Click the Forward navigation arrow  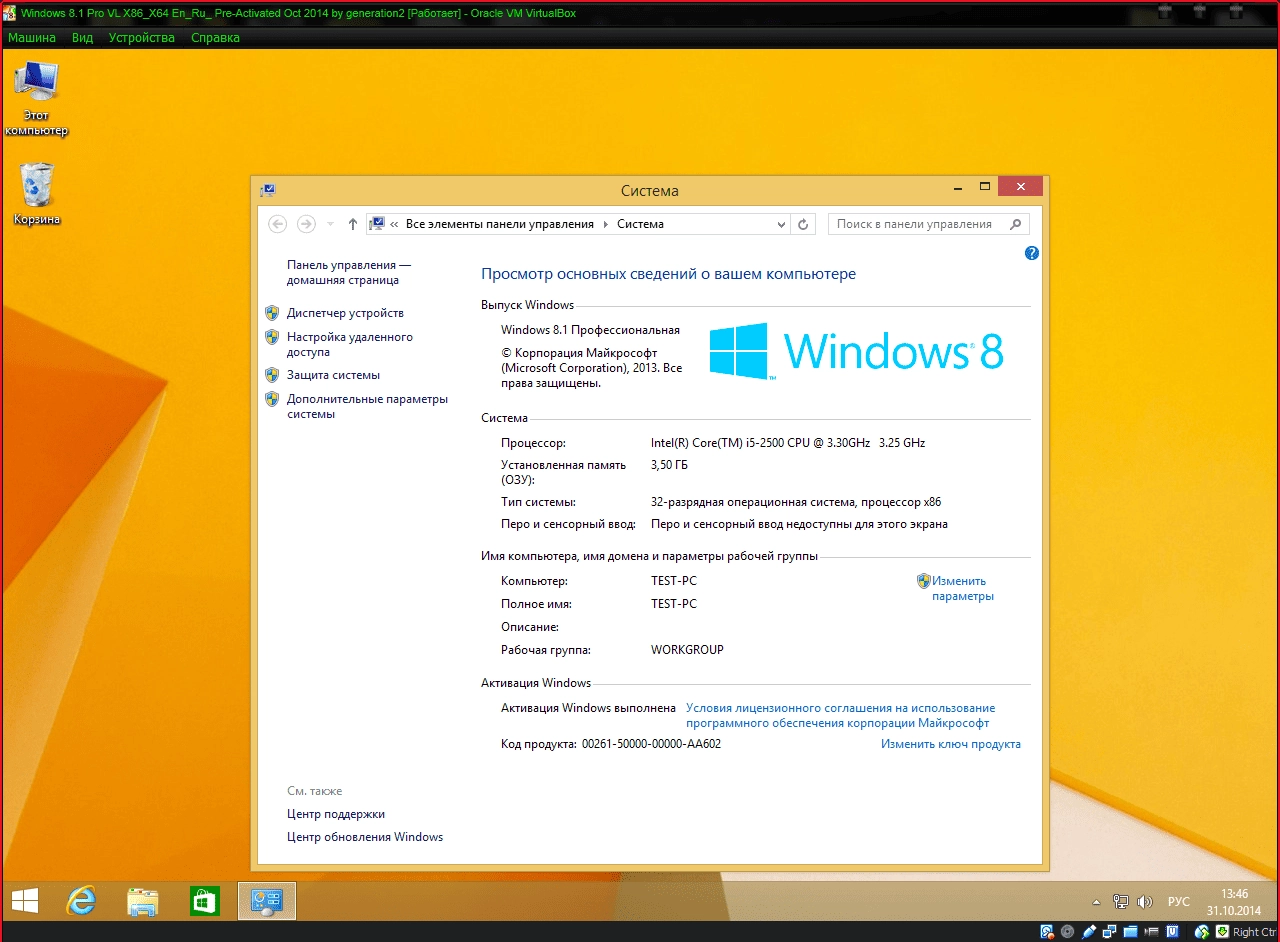[x=307, y=224]
